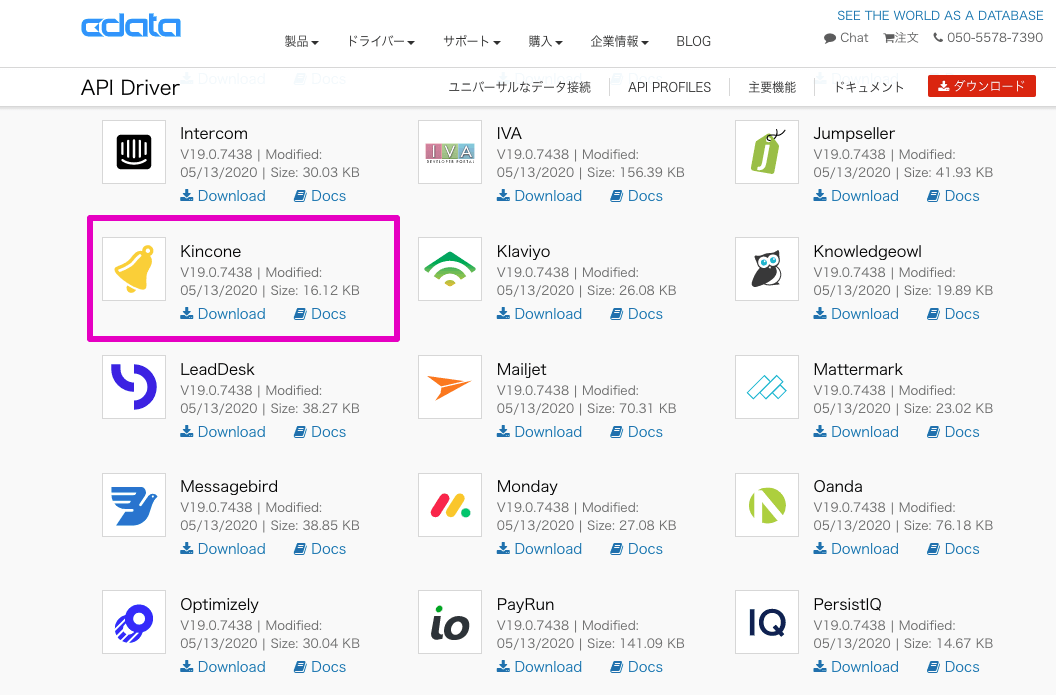Click the Mailjet paper plane icon
The image size is (1056, 695).
[x=450, y=388]
